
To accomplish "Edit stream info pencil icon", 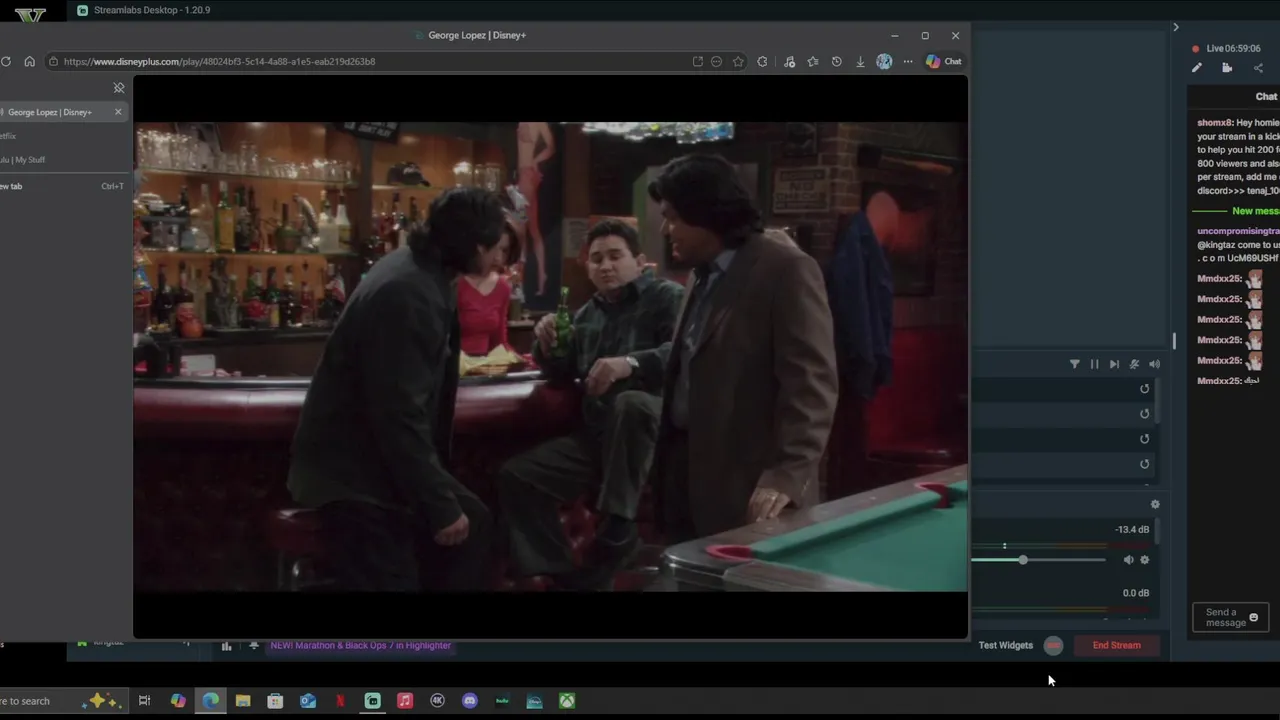I will click(x=1197, y=68).
